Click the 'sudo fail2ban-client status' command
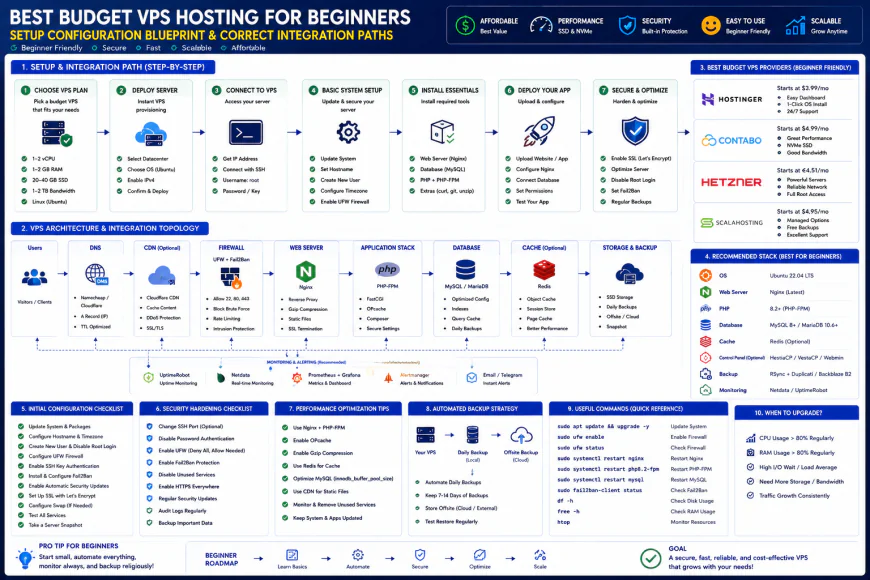The image size is (870, 580). point(599,490)
